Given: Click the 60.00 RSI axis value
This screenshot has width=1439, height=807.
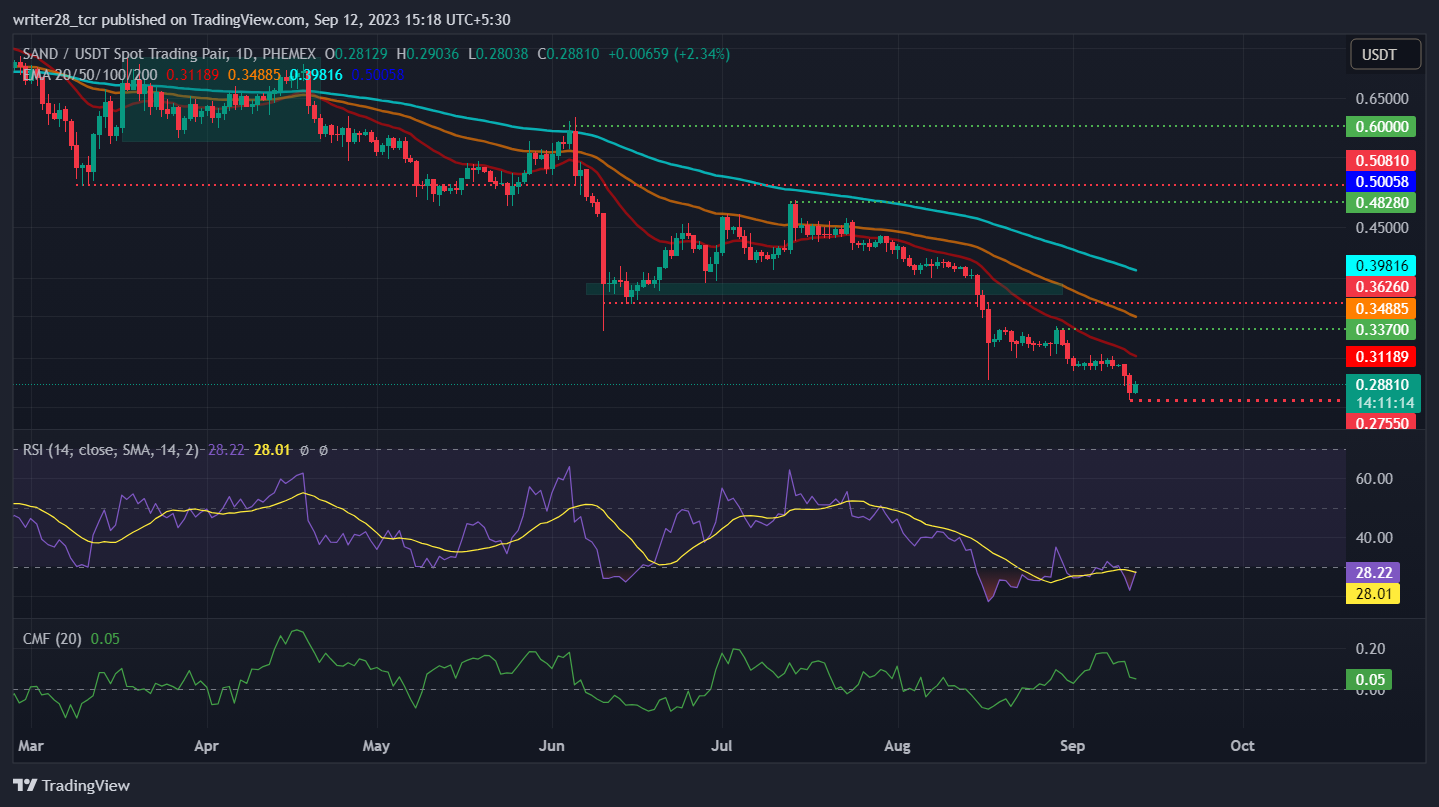Looking at the screenshot, I should tap(1375, 478).
